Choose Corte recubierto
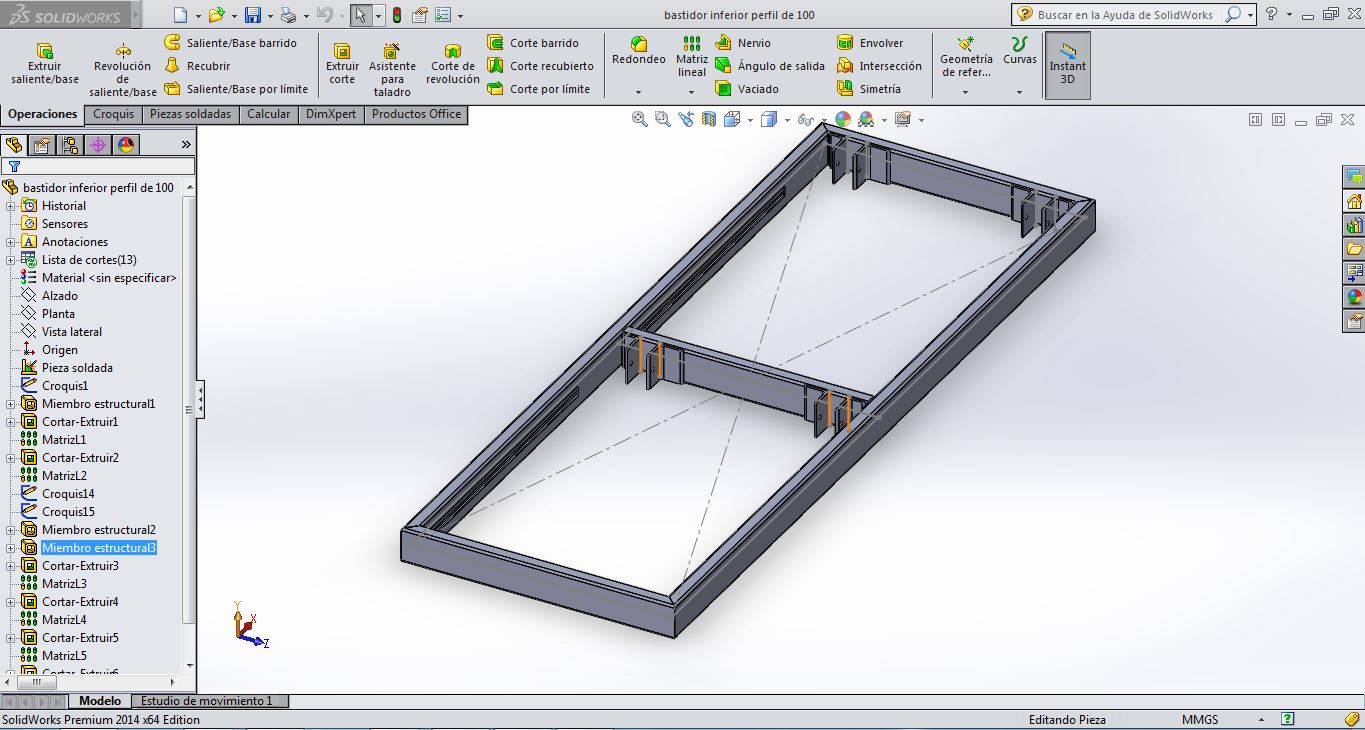This screenshot has width=1365, height=730. pos(540,66)
